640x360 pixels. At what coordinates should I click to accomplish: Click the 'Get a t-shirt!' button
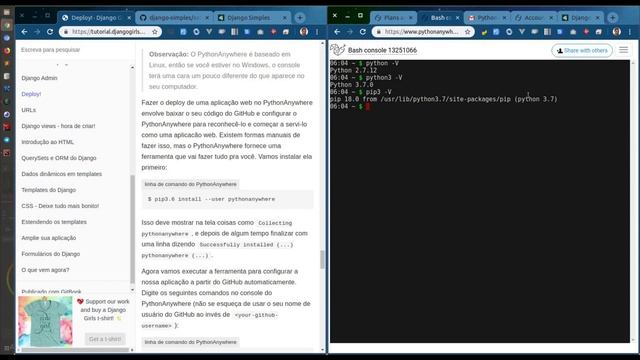(105, 339)
